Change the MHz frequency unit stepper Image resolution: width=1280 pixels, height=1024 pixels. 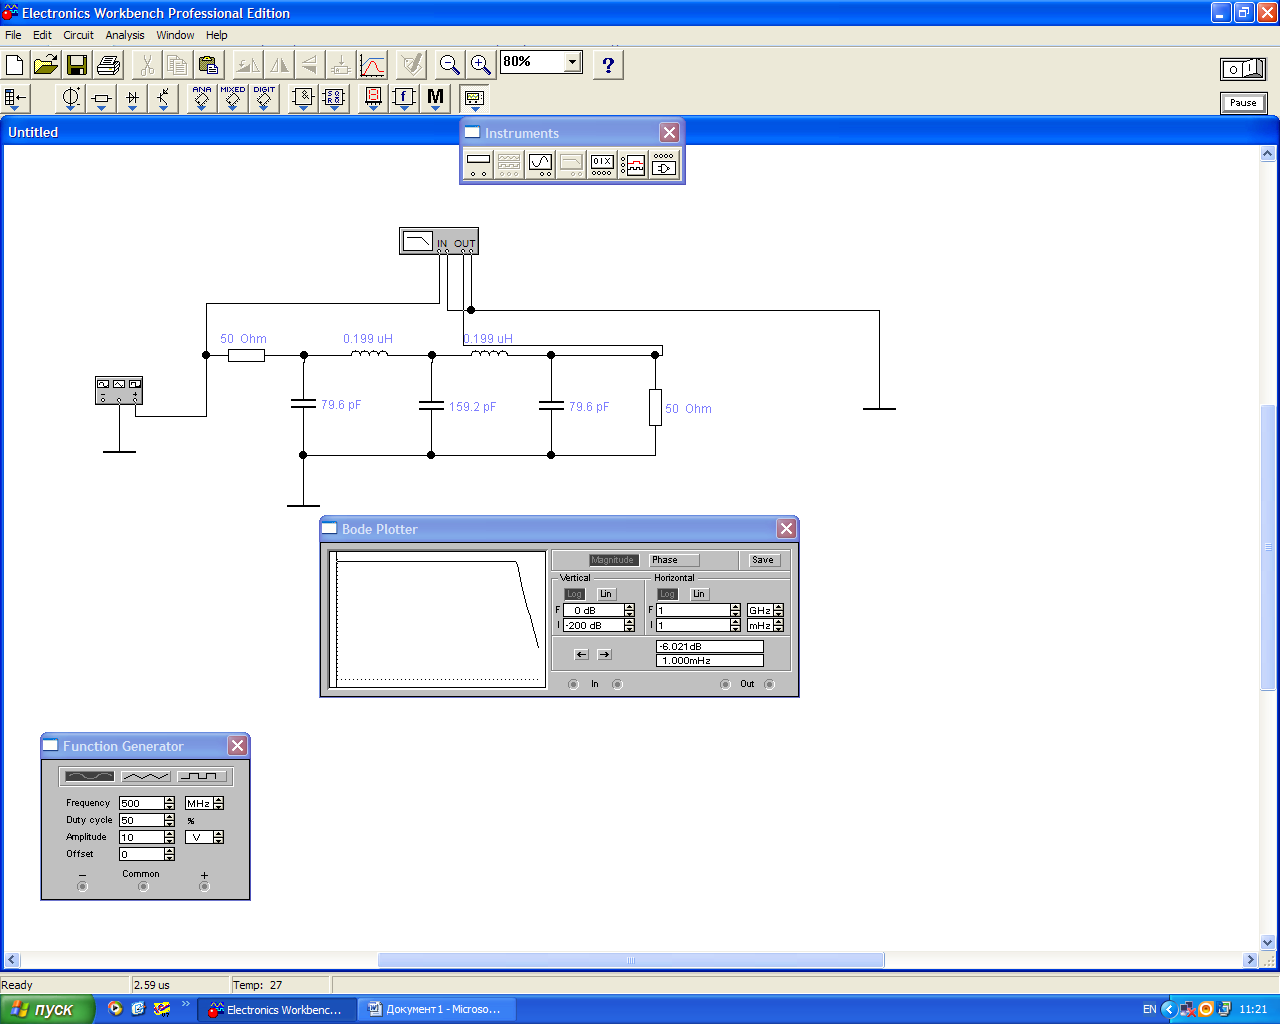(x=219, y=803)
